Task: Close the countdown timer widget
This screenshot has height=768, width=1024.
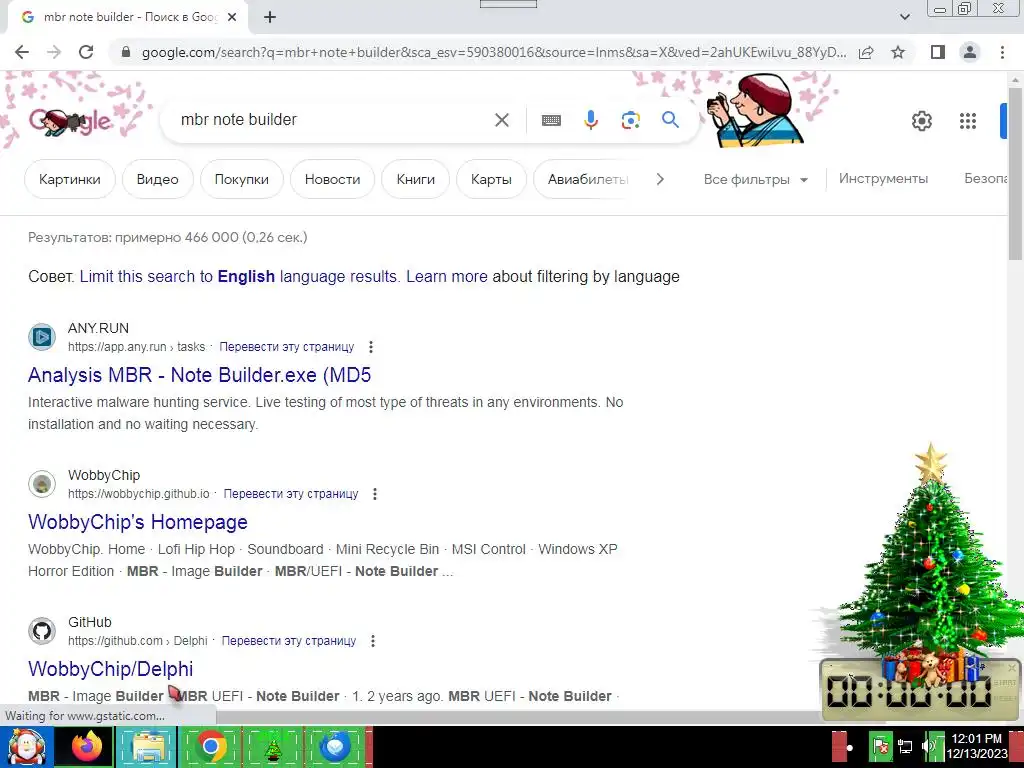Action: point(1011,667)
